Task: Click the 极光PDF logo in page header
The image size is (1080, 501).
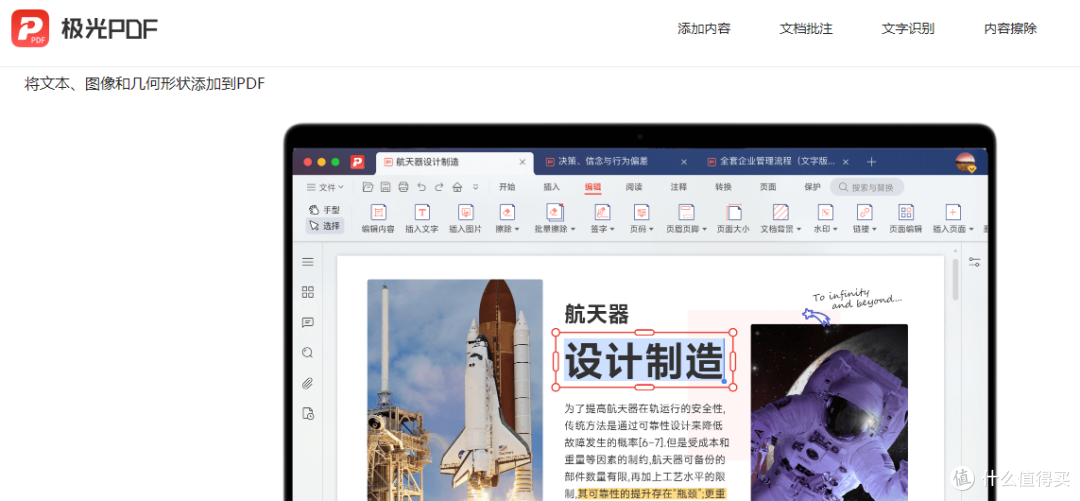Action: (84, 28)
